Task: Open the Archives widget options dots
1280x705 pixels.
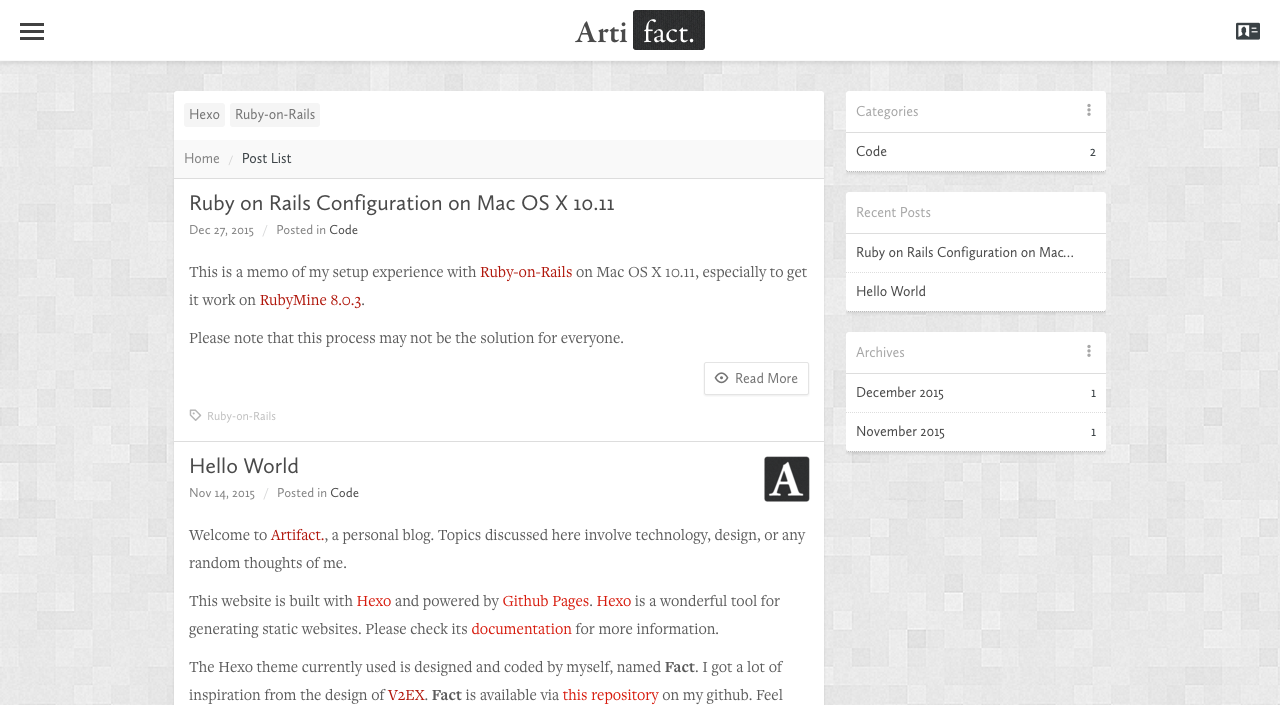Action: 1089,352
